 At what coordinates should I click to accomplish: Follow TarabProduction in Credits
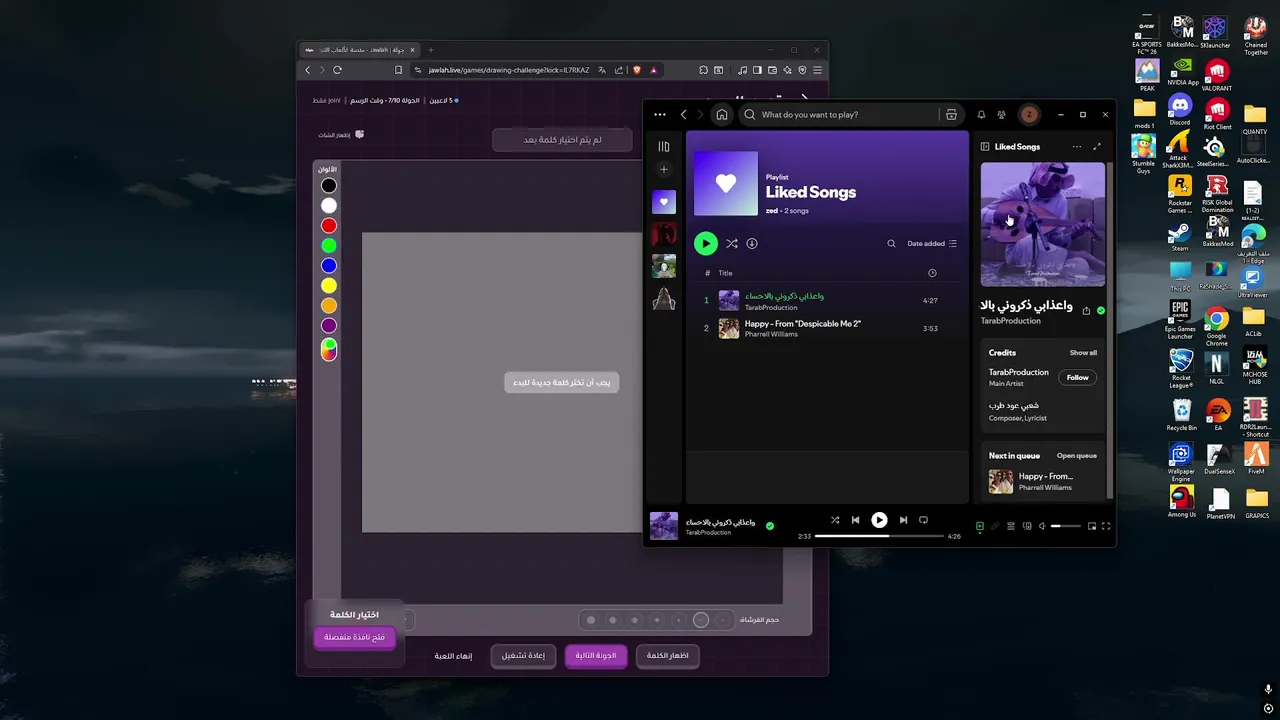pyautogui.click(x=1077, y=377)
